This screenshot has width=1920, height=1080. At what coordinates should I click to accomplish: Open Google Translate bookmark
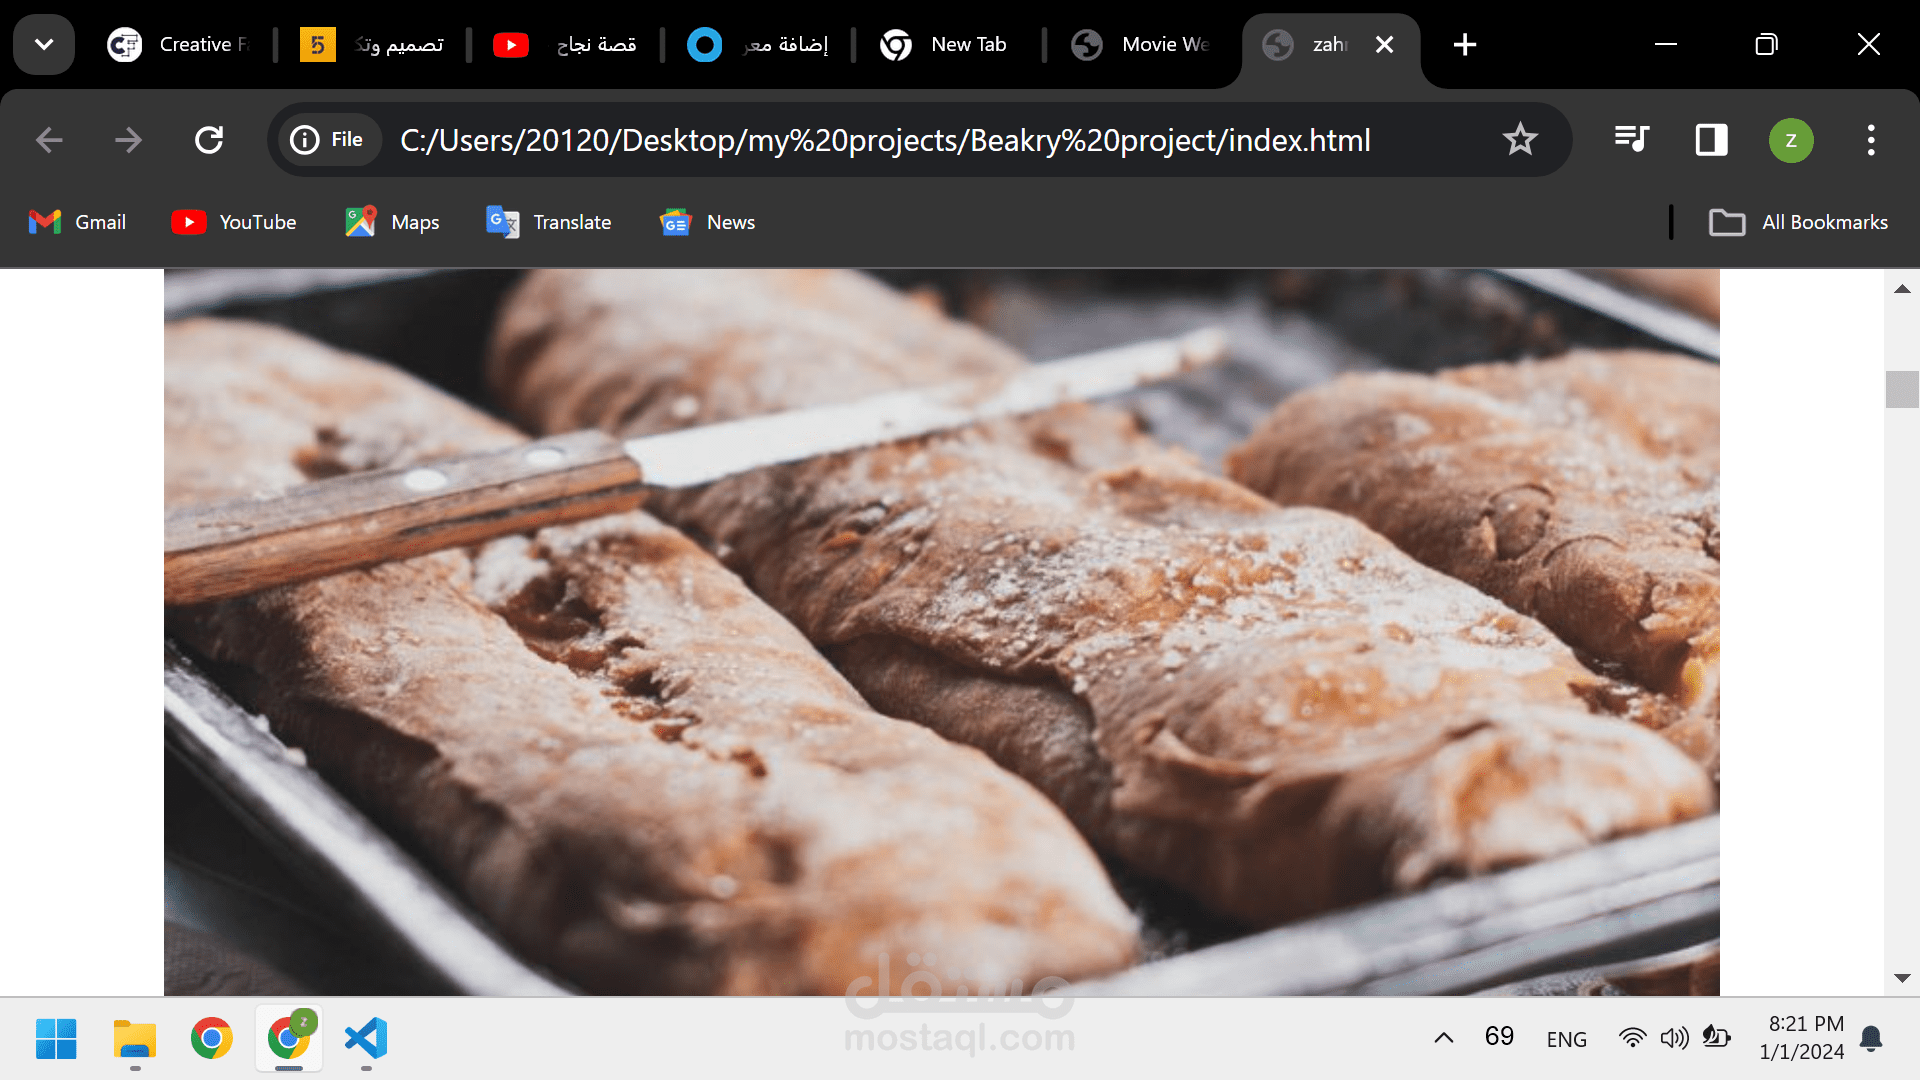[548, 222]
